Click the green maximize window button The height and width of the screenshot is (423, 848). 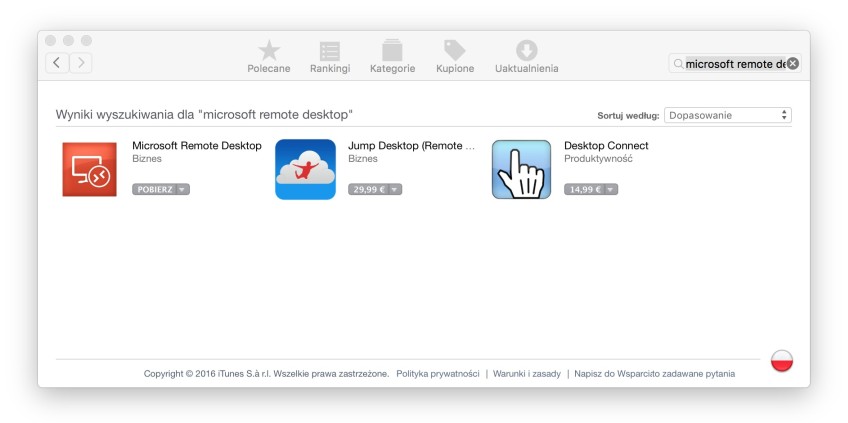(87, 41)
